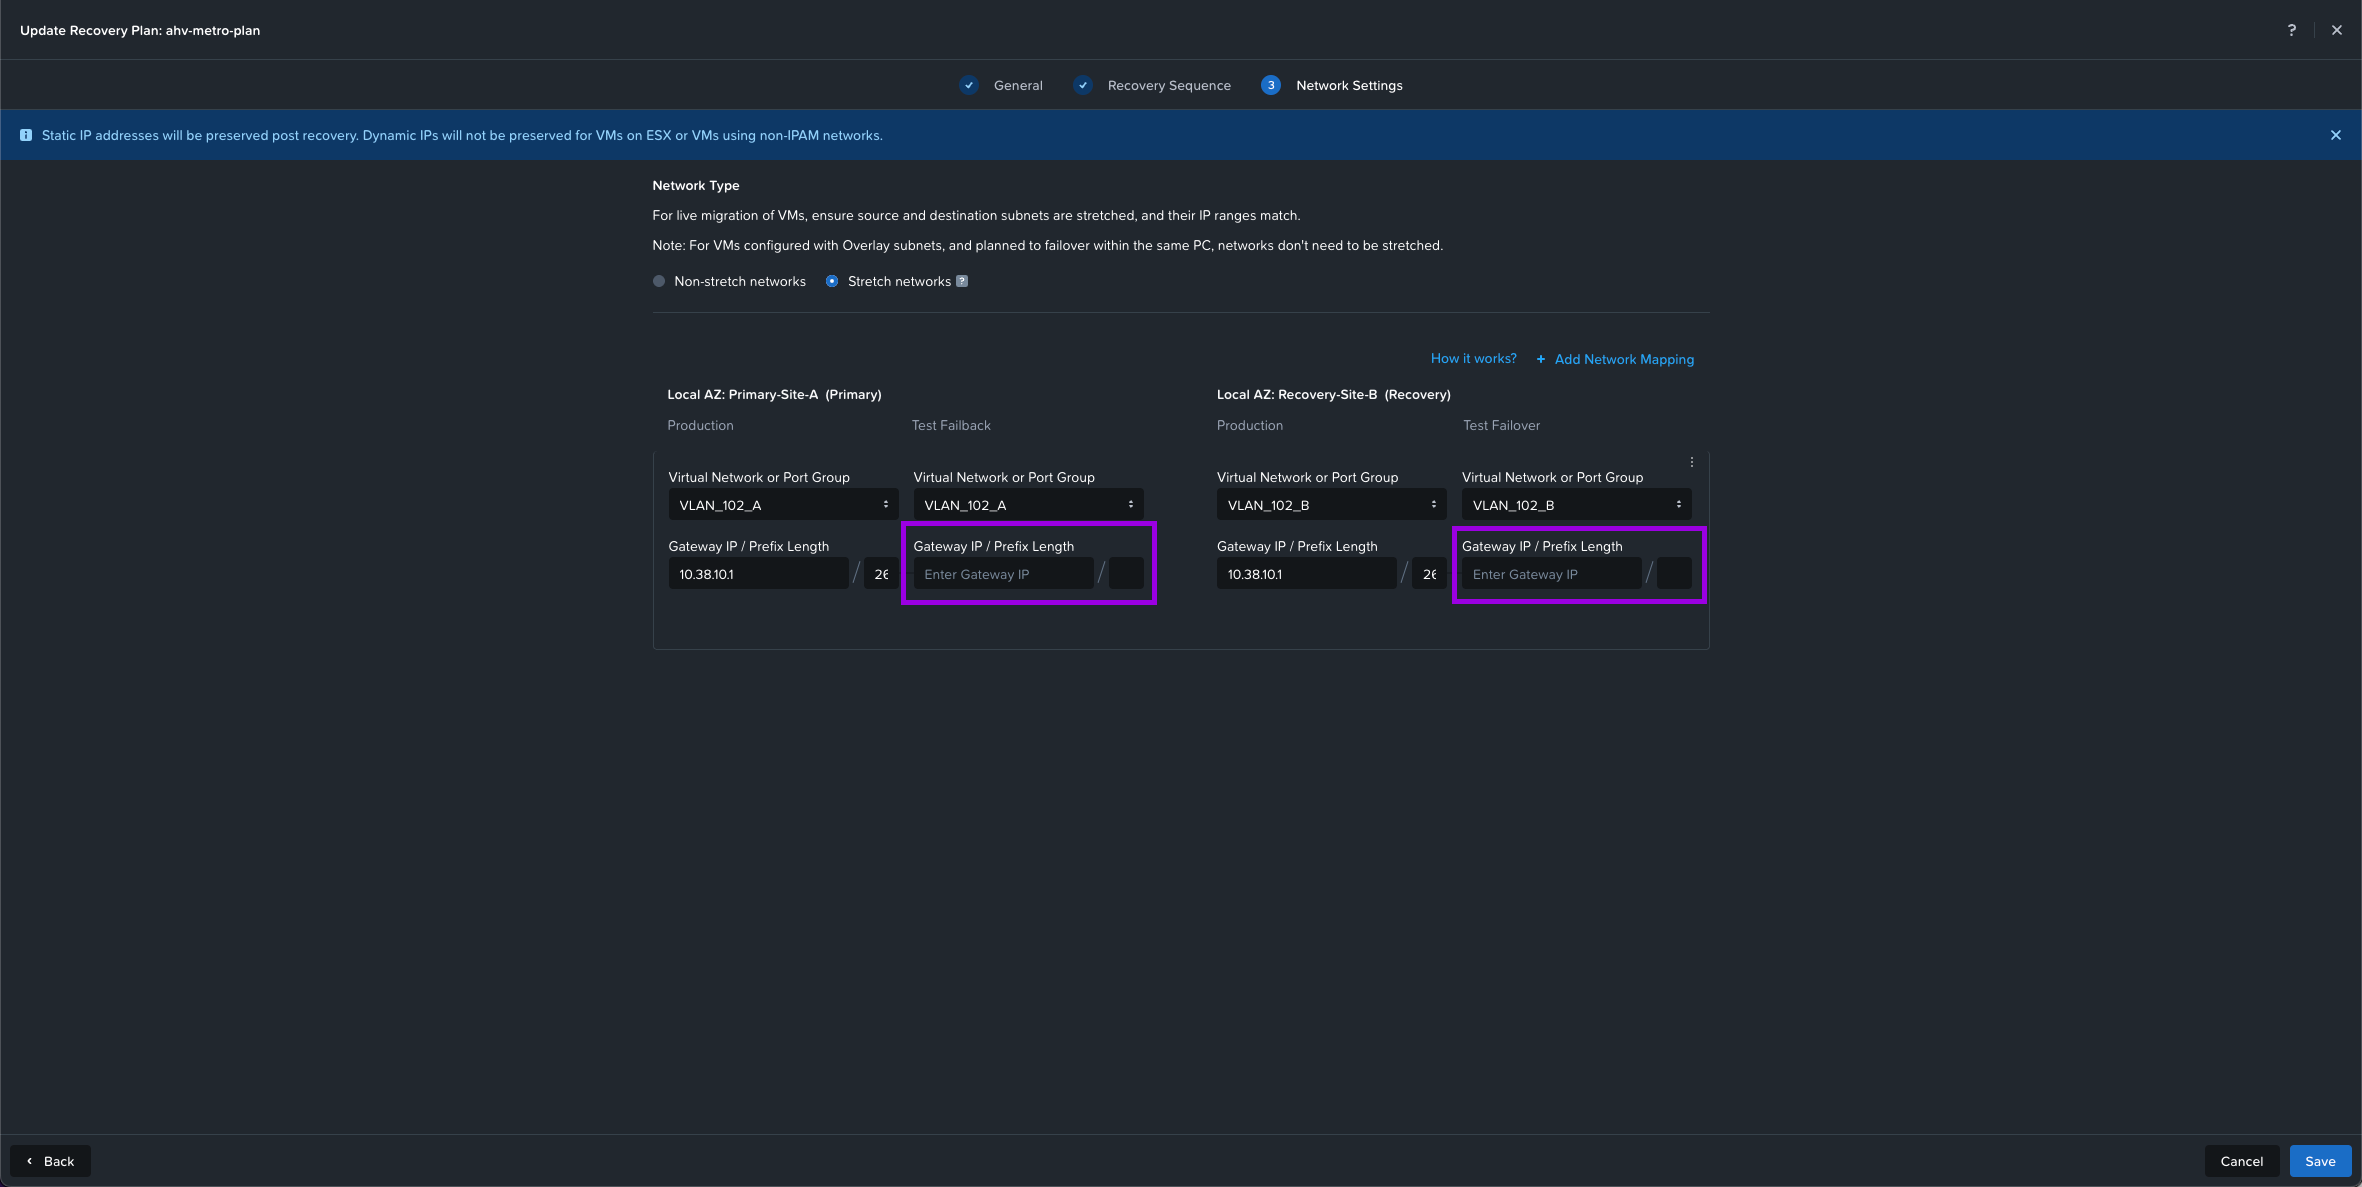Open Recovery Production VLAN_102_B dropdown

pos(1331,505)
